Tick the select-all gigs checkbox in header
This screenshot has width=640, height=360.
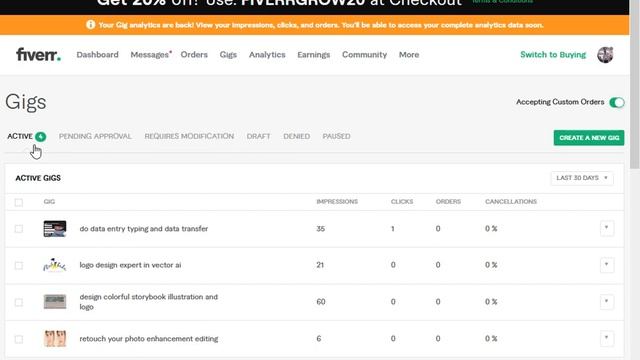tap(19, 202)
